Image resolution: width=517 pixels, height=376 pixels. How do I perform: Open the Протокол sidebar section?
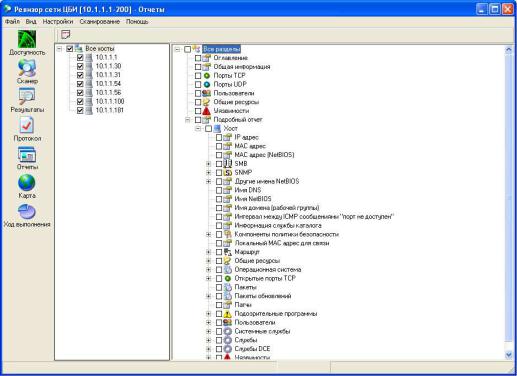(x=27, y=129)
